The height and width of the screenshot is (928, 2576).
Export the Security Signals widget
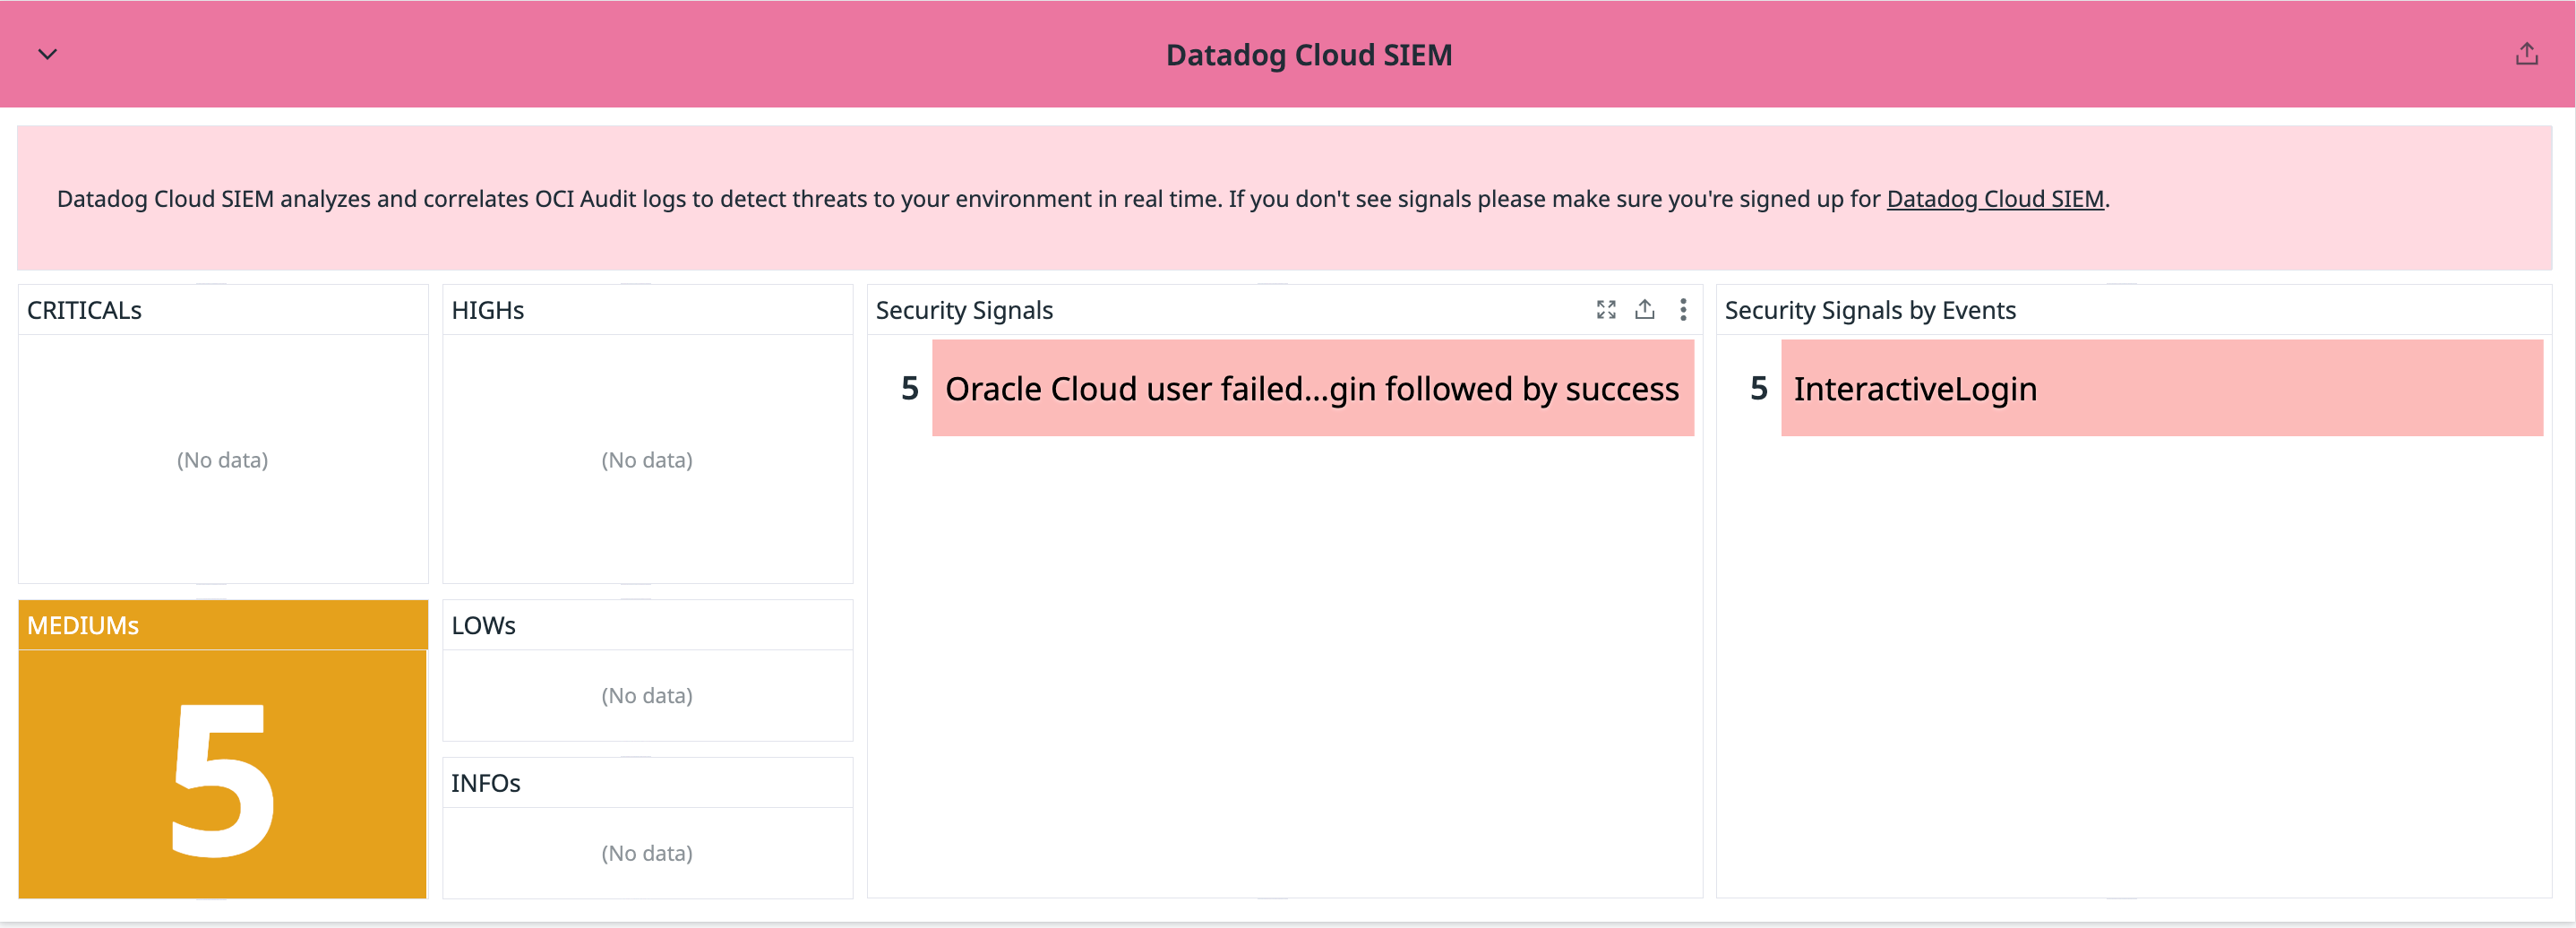coord(1645,311)
